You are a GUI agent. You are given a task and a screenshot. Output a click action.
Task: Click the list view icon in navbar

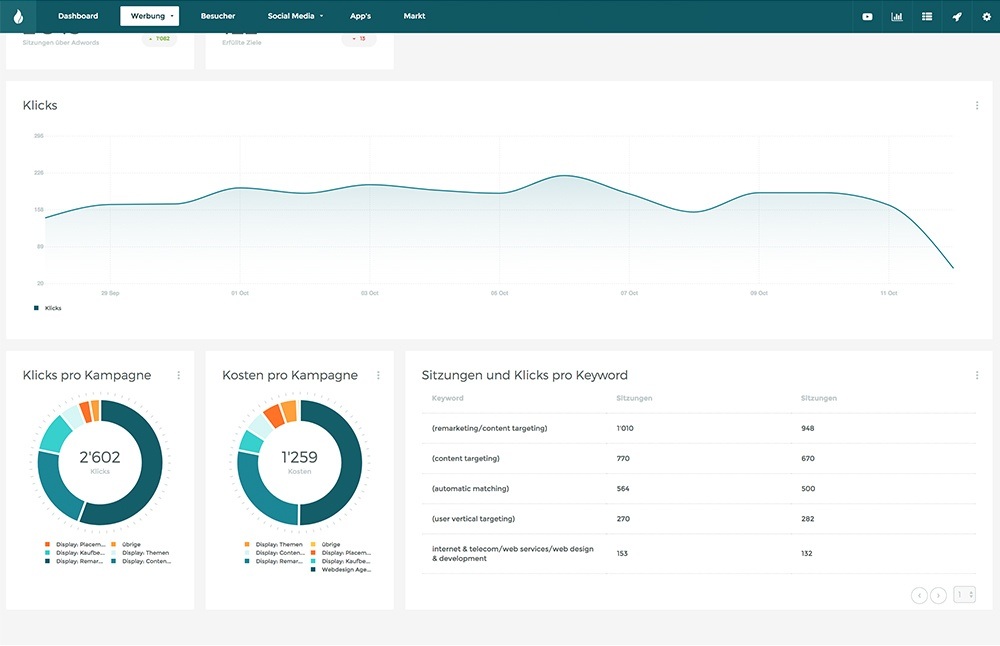[x=927, y=17]
